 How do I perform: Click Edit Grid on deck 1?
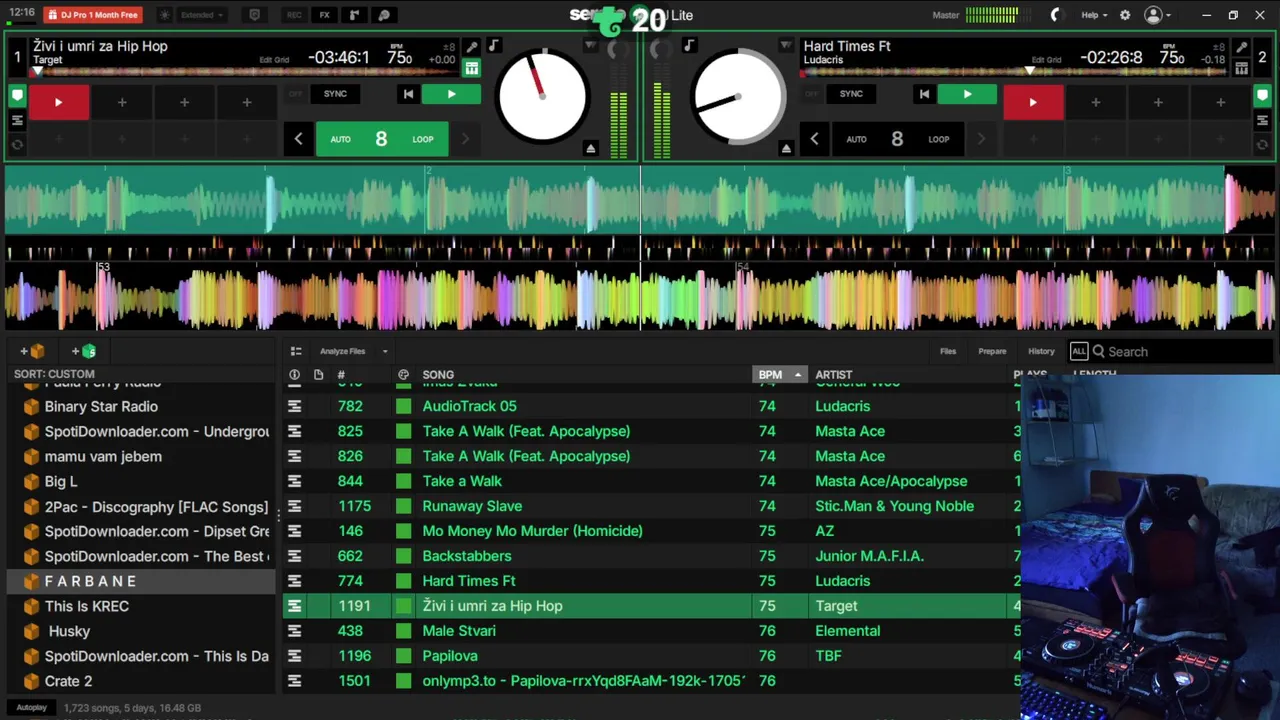[x=274, y=60]
